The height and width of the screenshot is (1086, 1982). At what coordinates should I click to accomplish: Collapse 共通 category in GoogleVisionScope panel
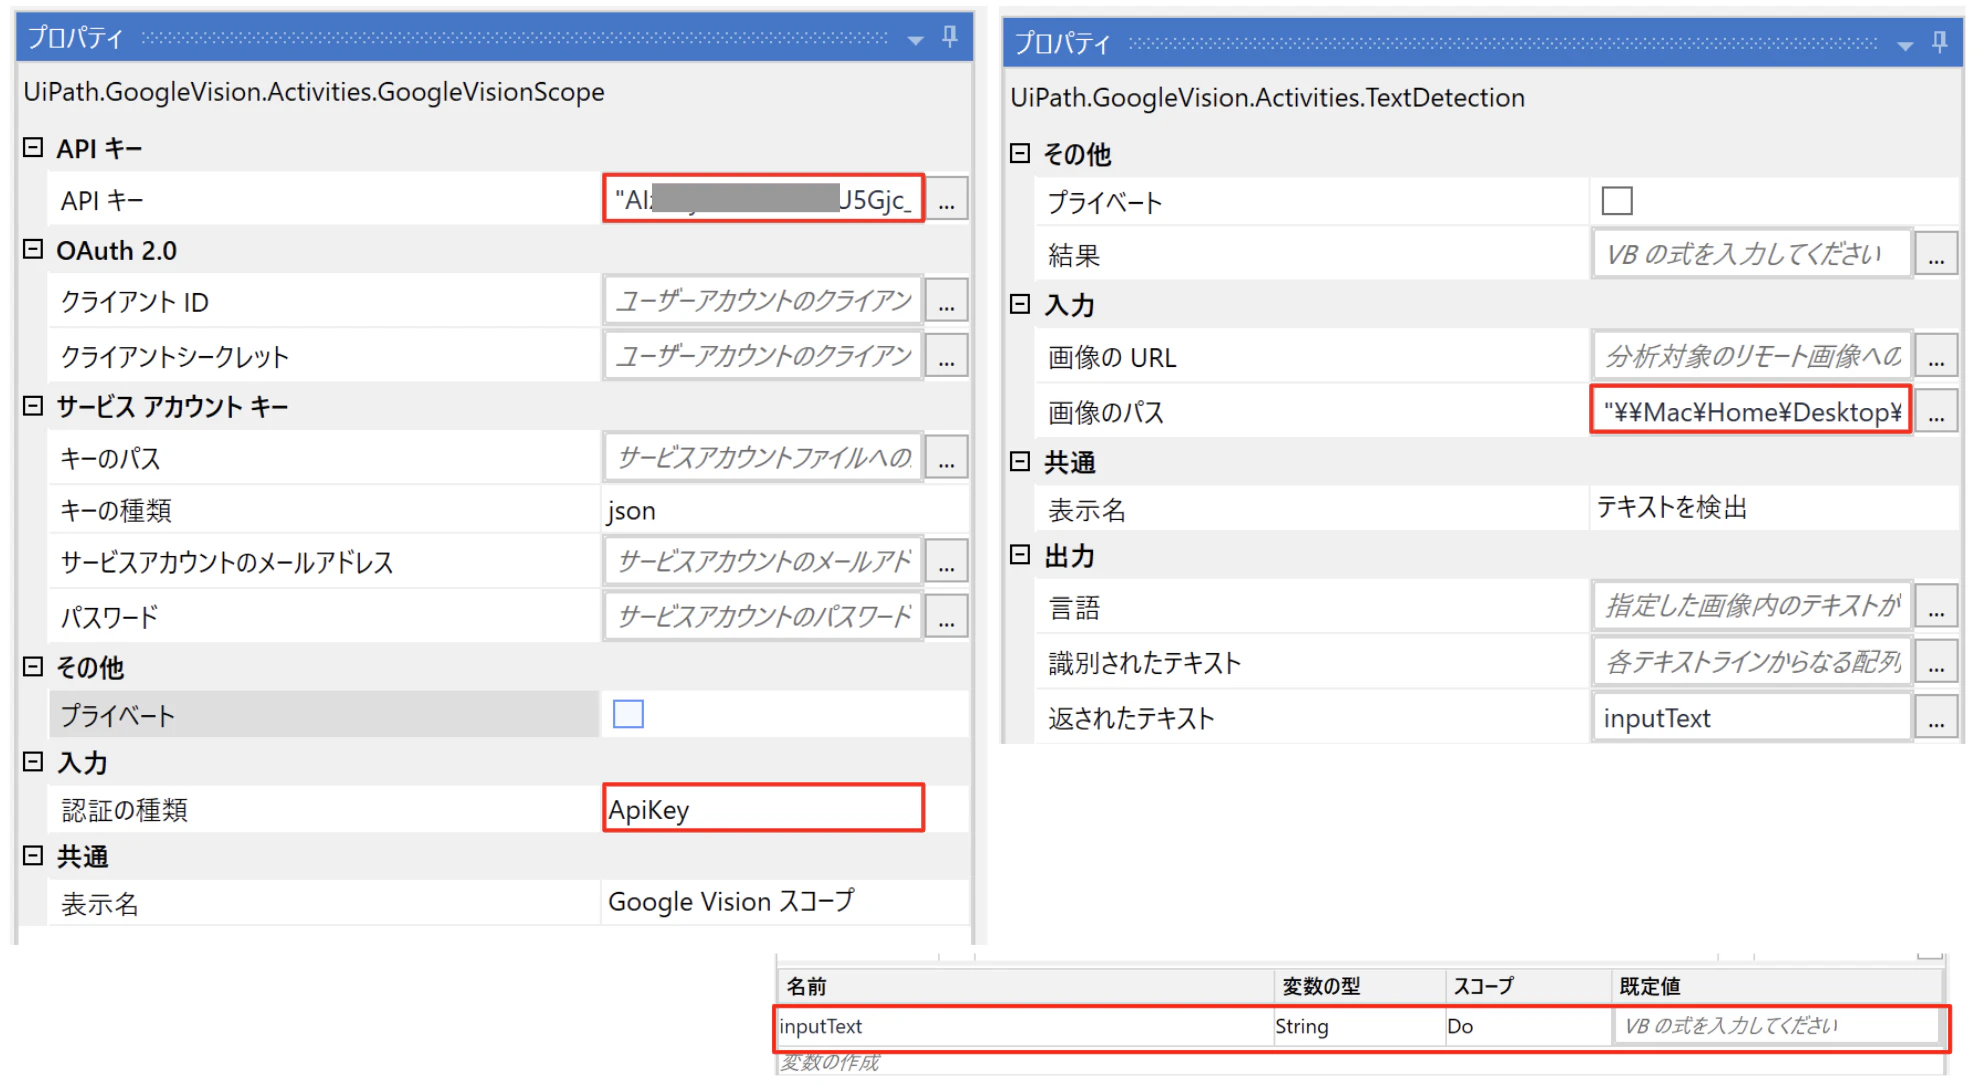tap(33, 856)
